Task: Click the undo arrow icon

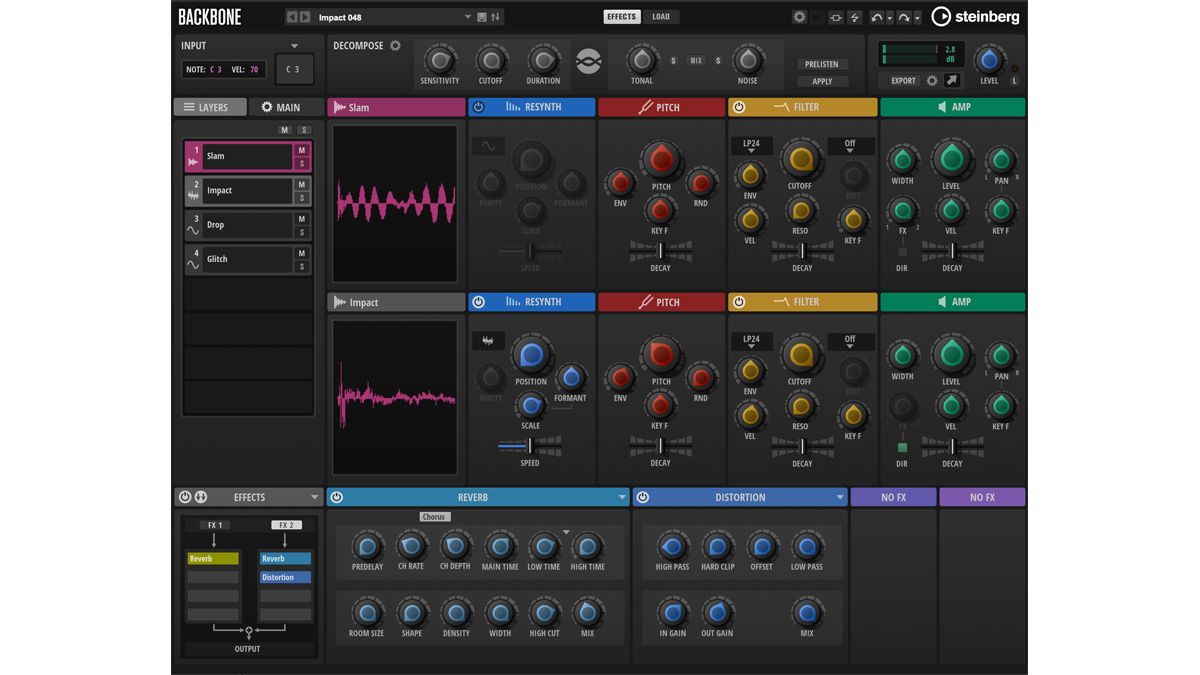Action: point(875,16)
